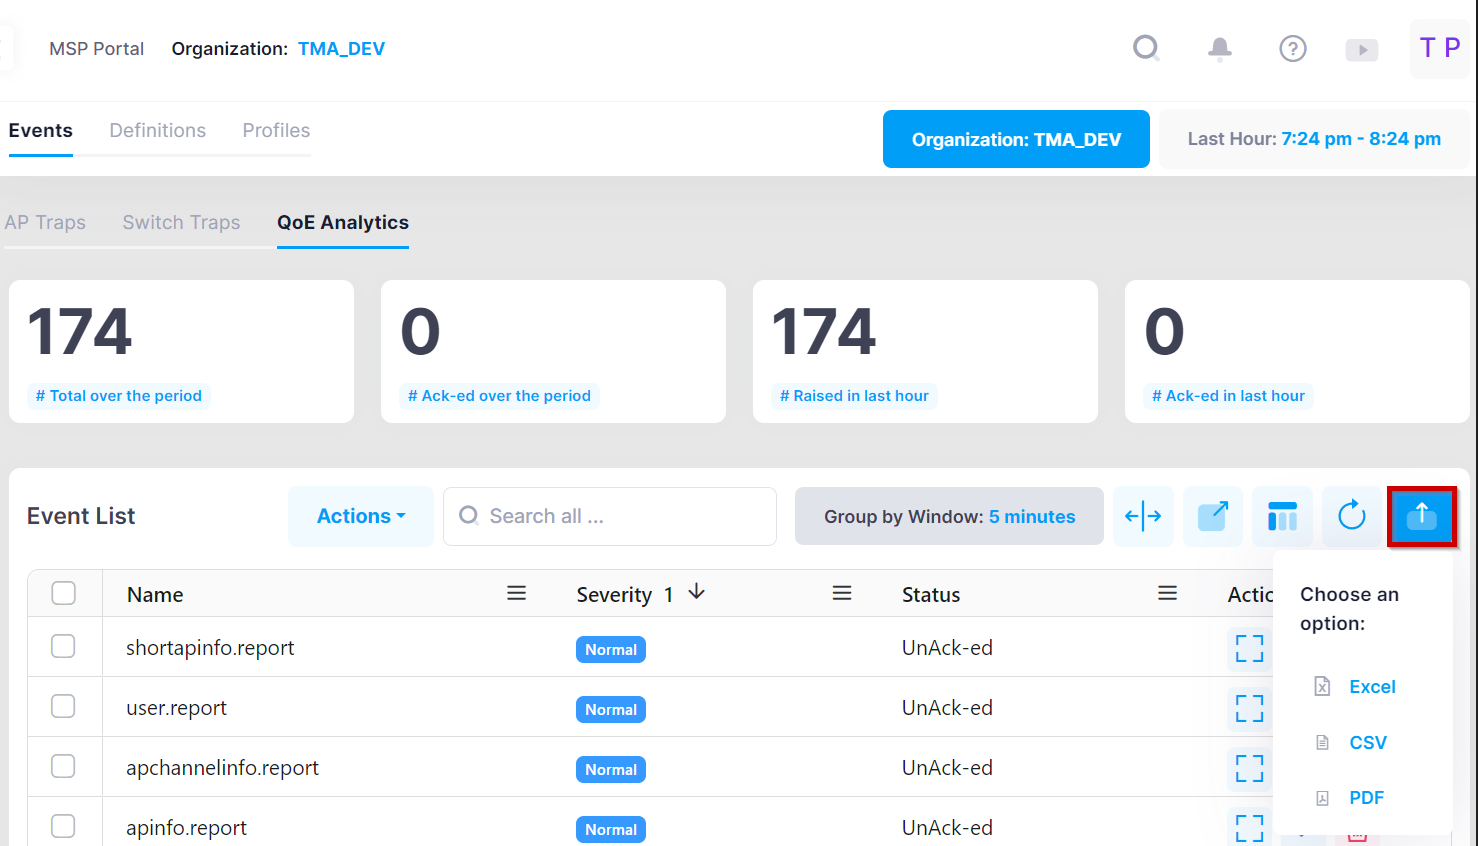Screen dimensions: 1478x846
Task: Switch to the Definitions tab
Action: [157, 131]
